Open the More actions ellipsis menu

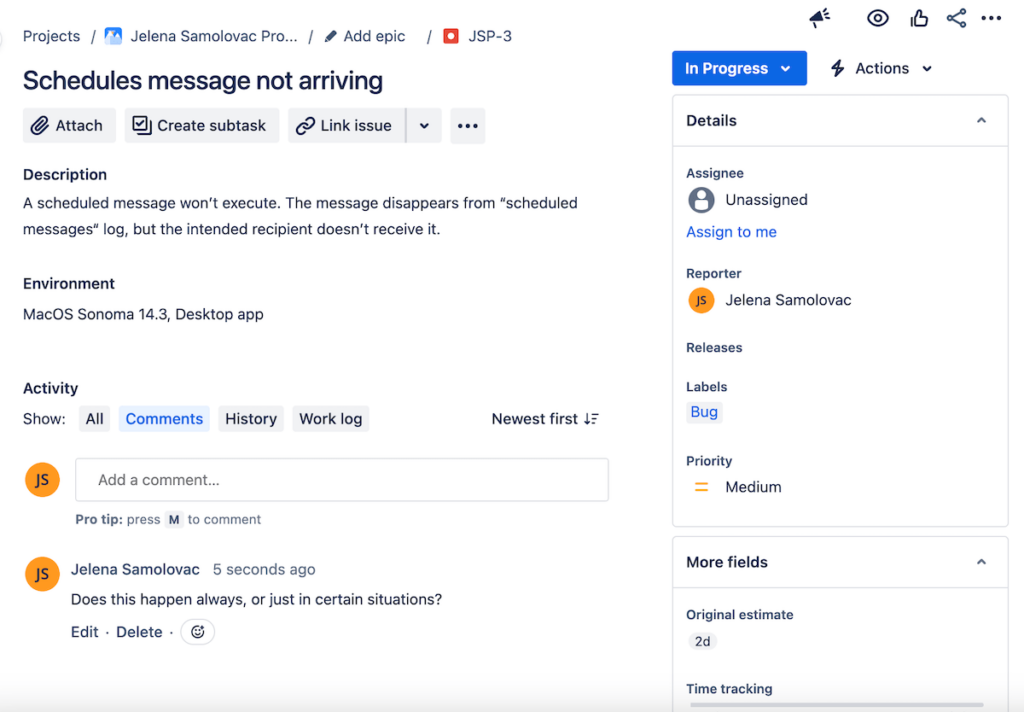[x=467, y=125]
